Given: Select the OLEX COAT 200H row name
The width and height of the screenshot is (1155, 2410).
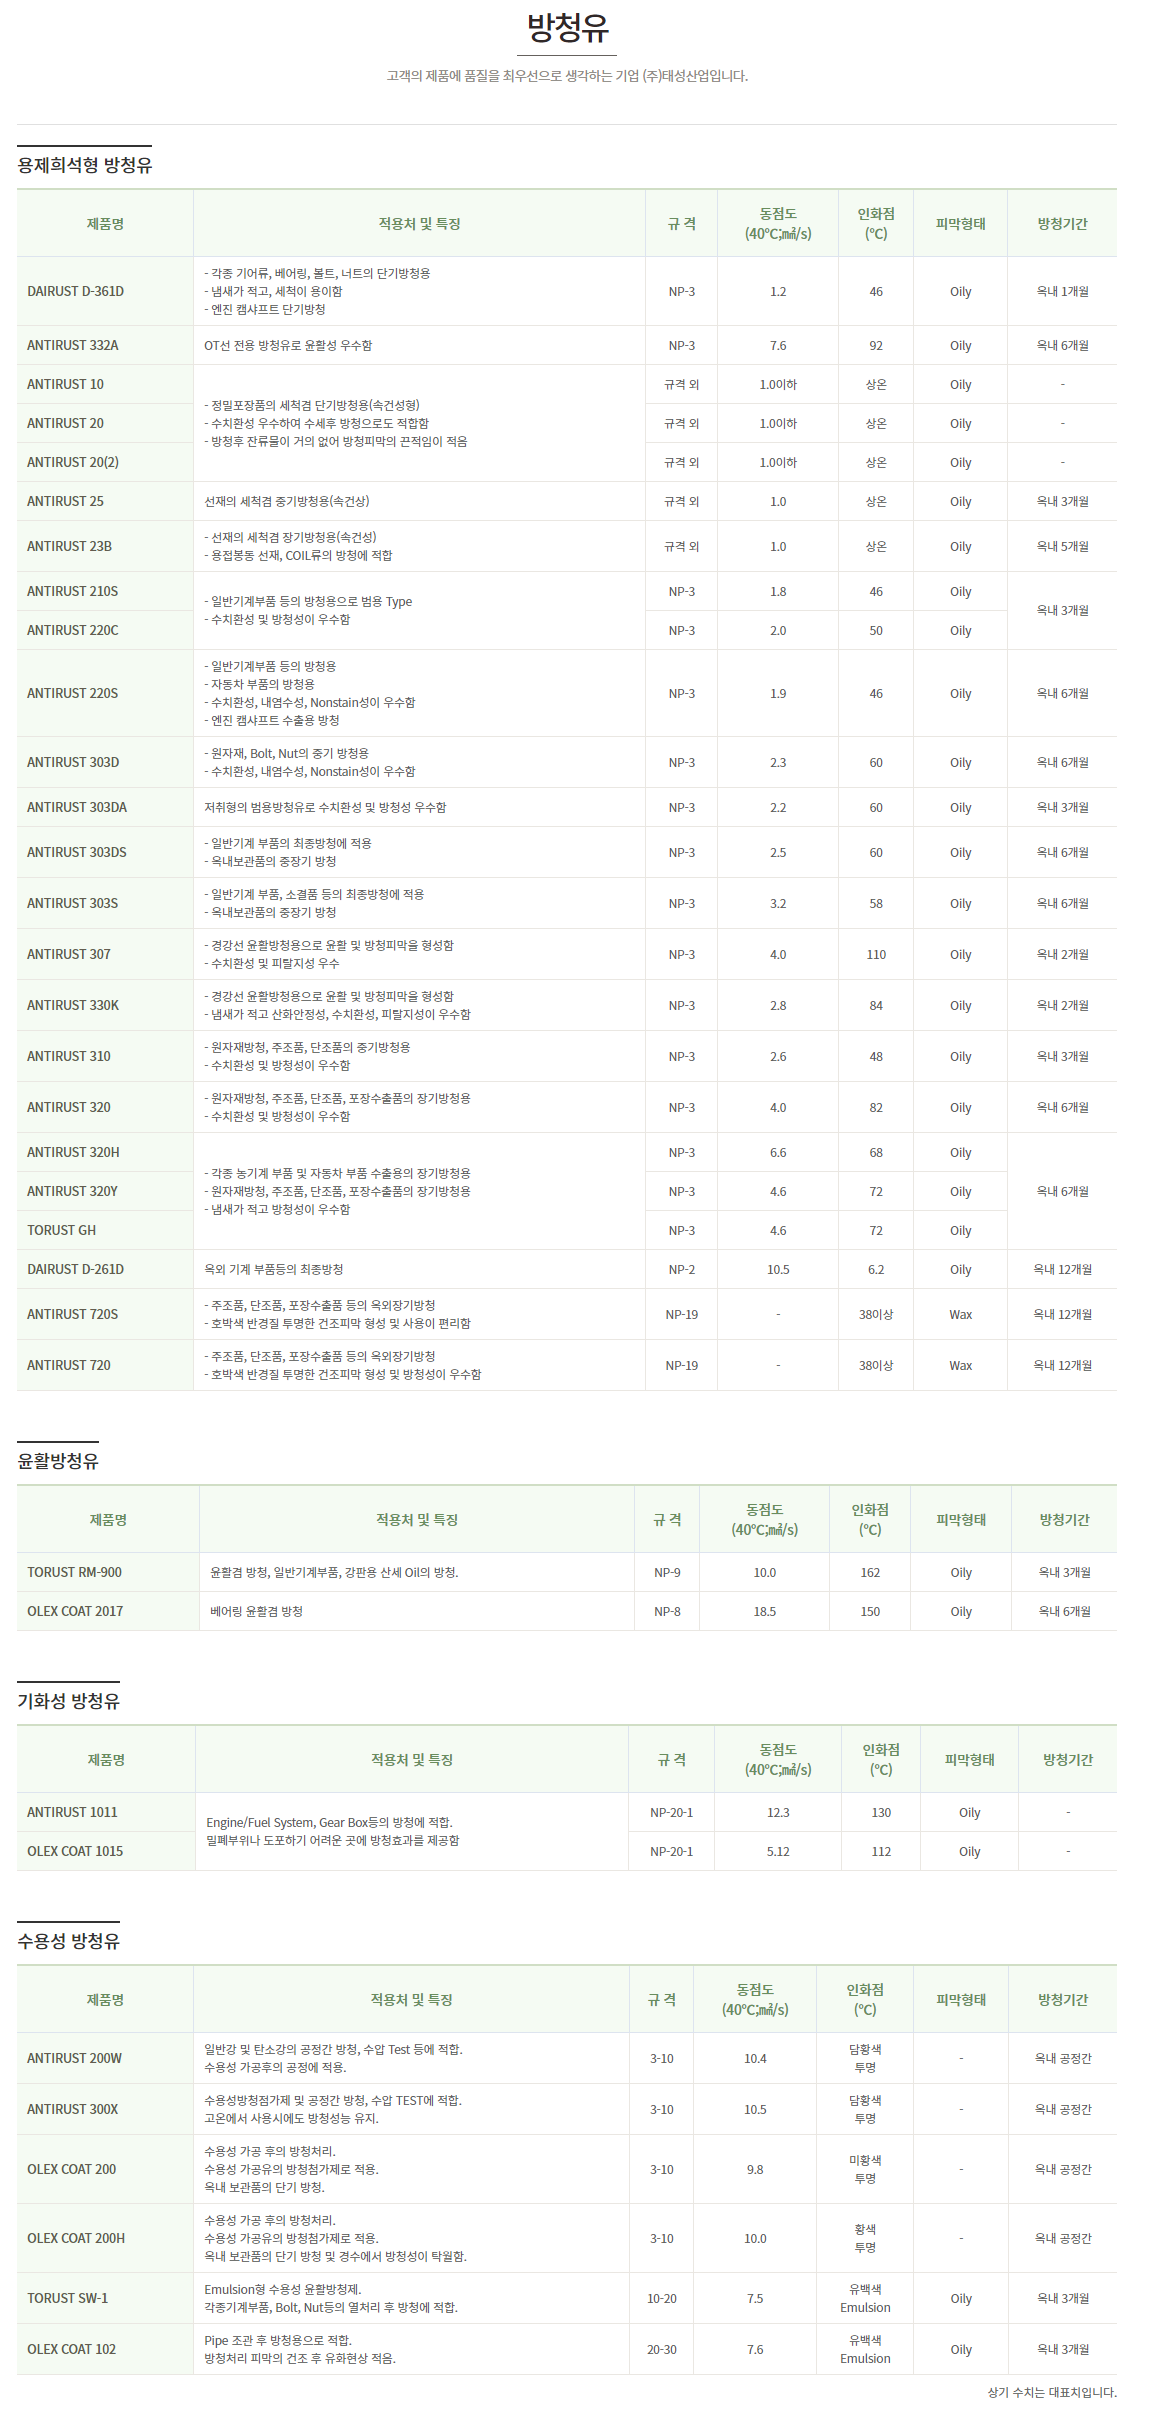Looking at the screenshot, I should coord(77,2239).
